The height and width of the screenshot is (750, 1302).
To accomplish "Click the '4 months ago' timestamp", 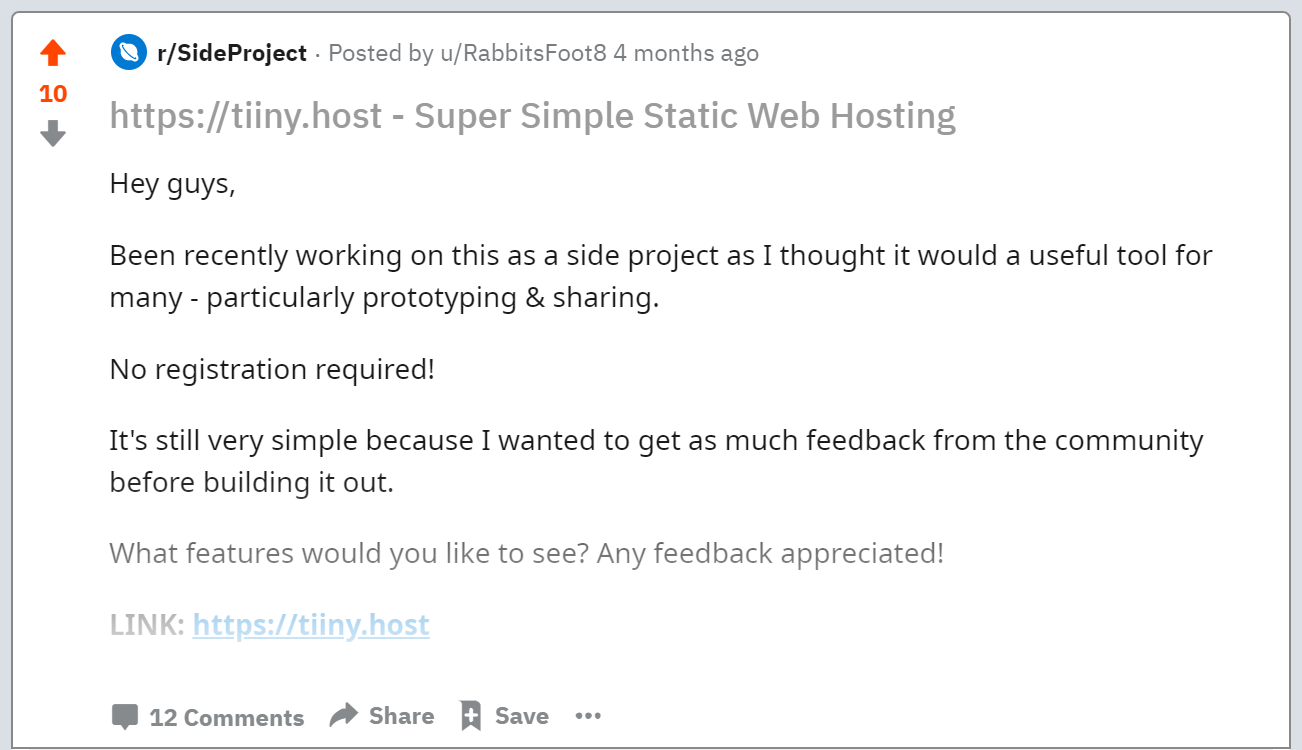I will click(686, 53).
